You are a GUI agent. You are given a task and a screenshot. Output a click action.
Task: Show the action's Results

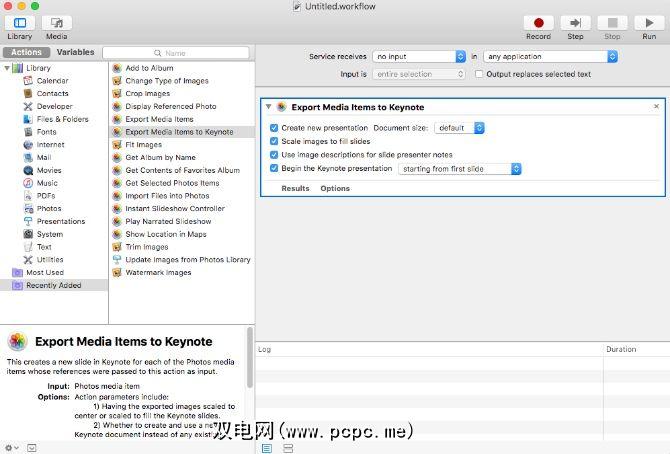point(295,189)
